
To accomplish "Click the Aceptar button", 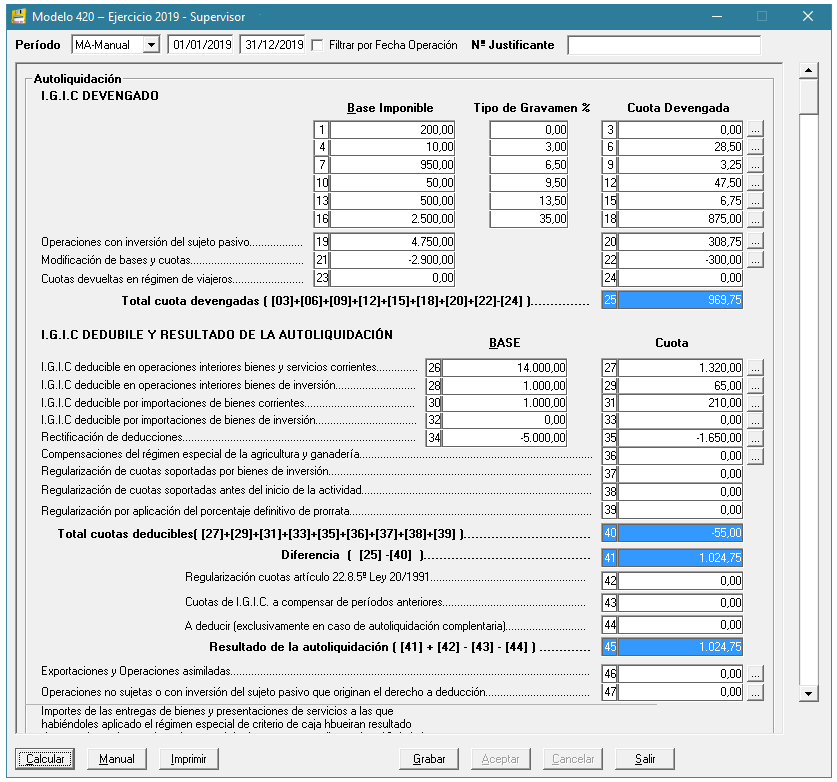I will coord(500,759).
